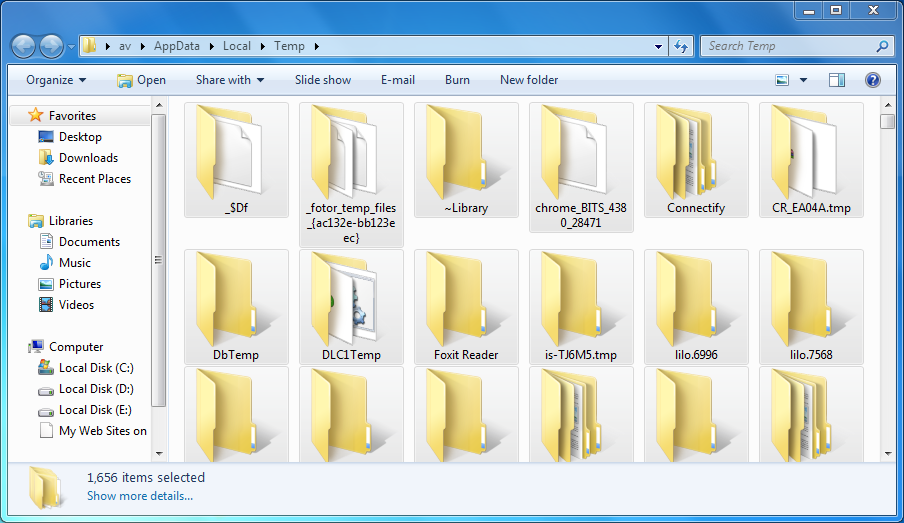Open the Connectify folder
The width and height of the screenshot is (904, 523).
tap(696, 160)
